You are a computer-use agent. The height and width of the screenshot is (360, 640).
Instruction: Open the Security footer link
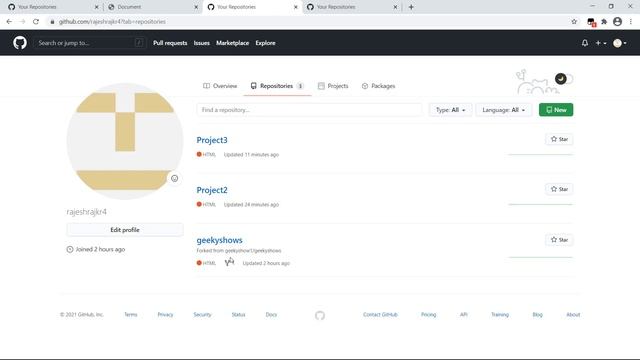[202, 314]
